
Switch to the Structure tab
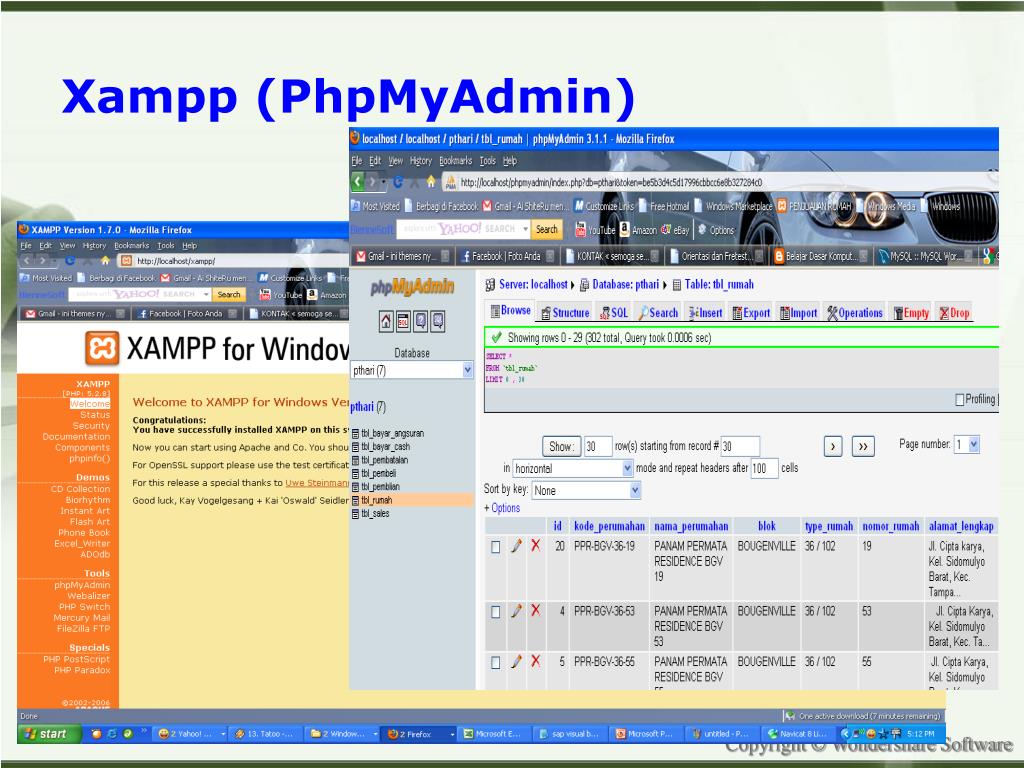coord(566,313)
